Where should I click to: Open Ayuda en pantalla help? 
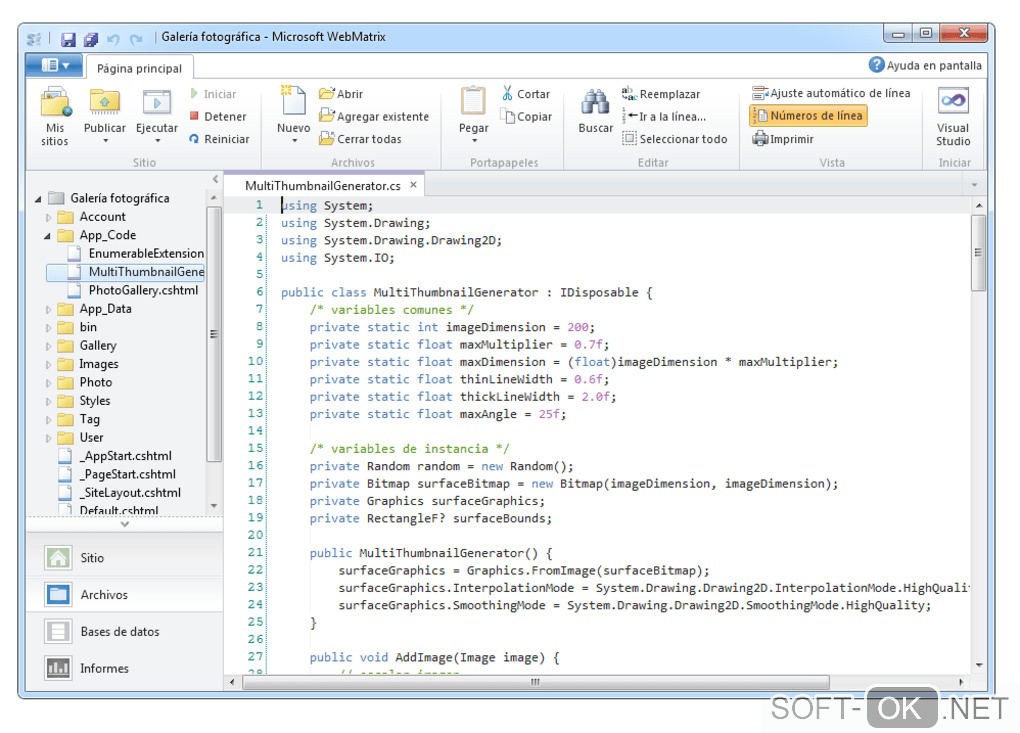pos(925,65)
